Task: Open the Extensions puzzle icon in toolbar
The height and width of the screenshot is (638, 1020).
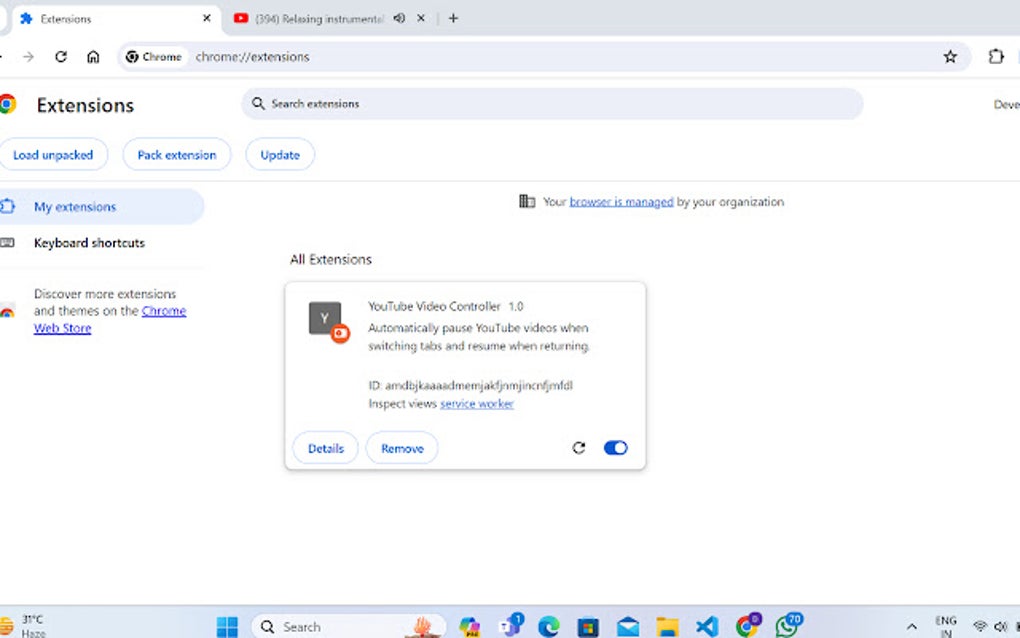Action: coord(995,57)
